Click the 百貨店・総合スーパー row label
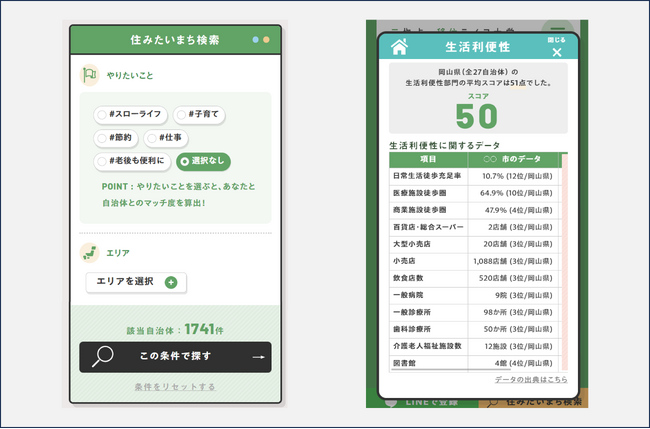 428,227
